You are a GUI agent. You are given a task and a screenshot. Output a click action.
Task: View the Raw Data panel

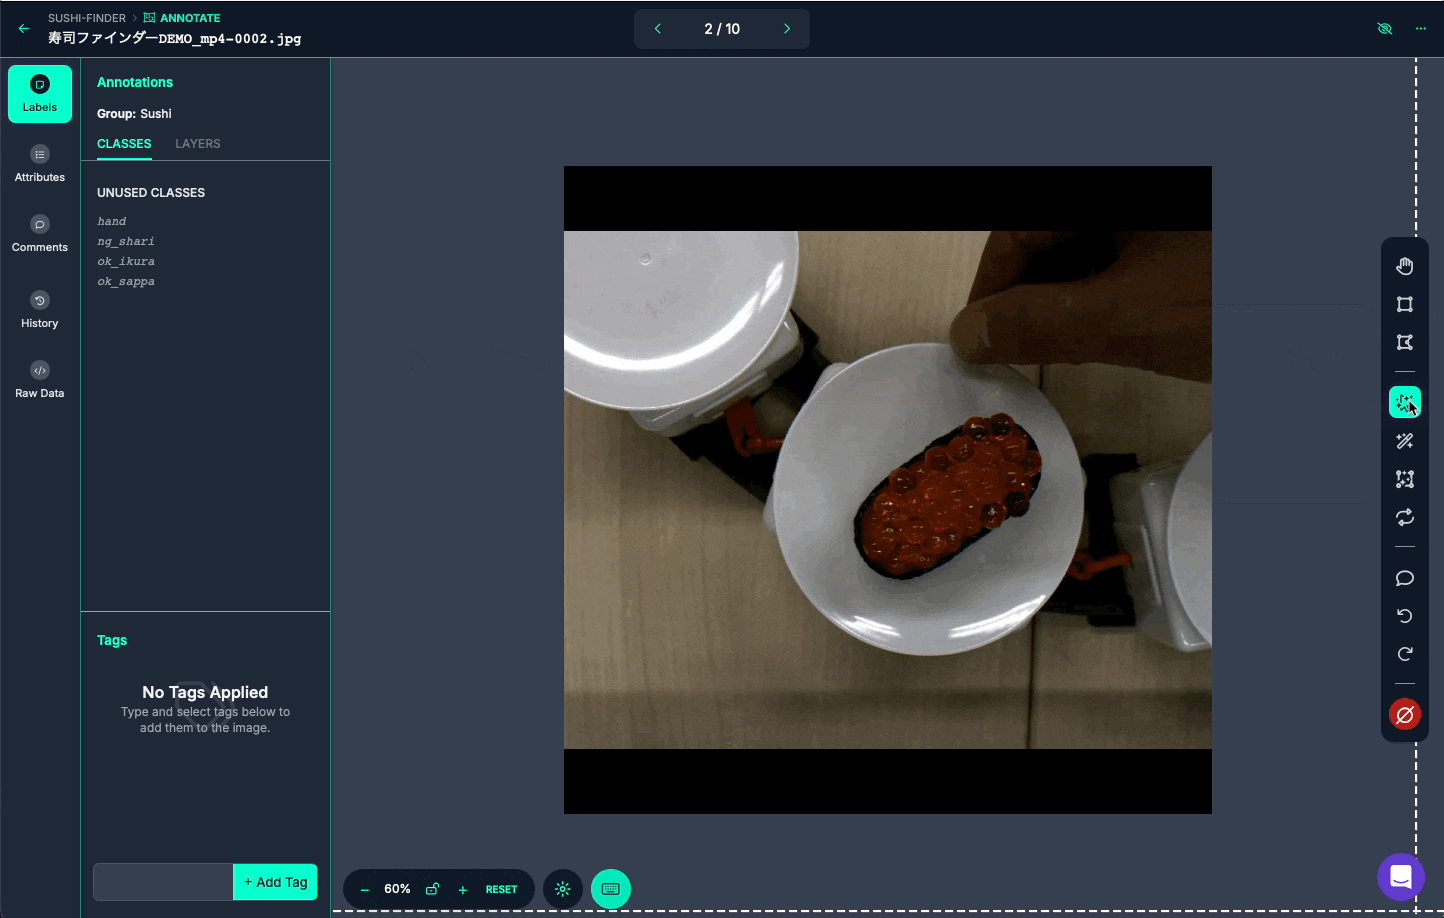click(x=39, y=378)
